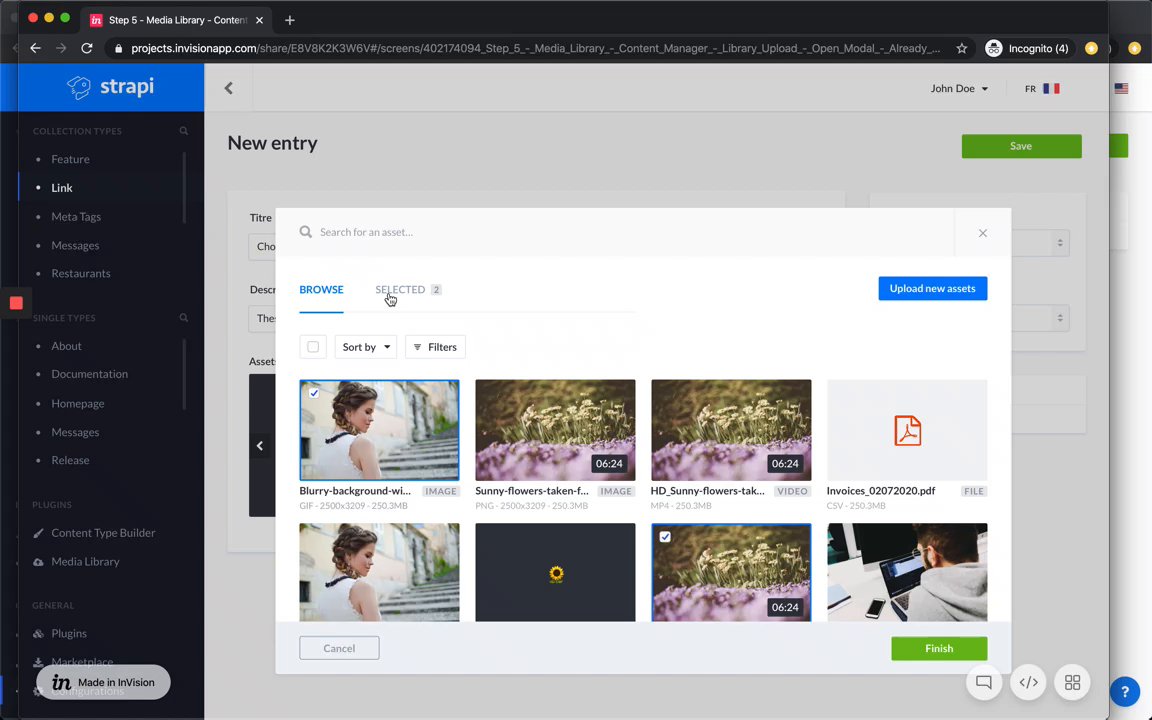The height and width of the screenshot is (720, 1152).
Task: Click the PDF icon for Invoices_02072020.pdf
Action: (907, 431)
